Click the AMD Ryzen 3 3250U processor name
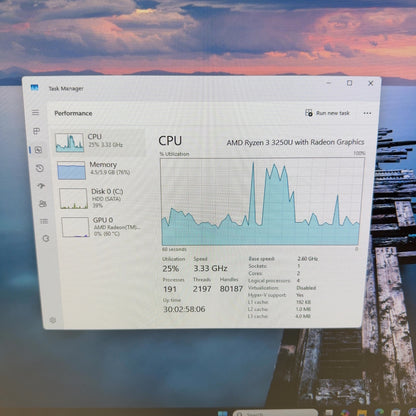This screenshot has height=416, width=416. (x=295, y=142)
